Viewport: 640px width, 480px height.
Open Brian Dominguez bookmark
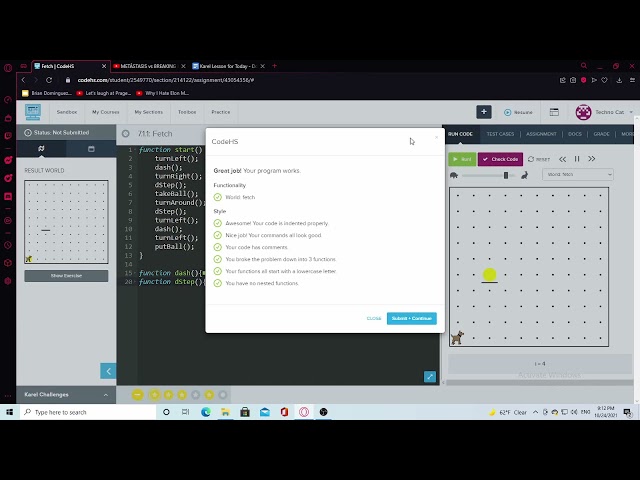pyautogui.click(x=47, y=93)
